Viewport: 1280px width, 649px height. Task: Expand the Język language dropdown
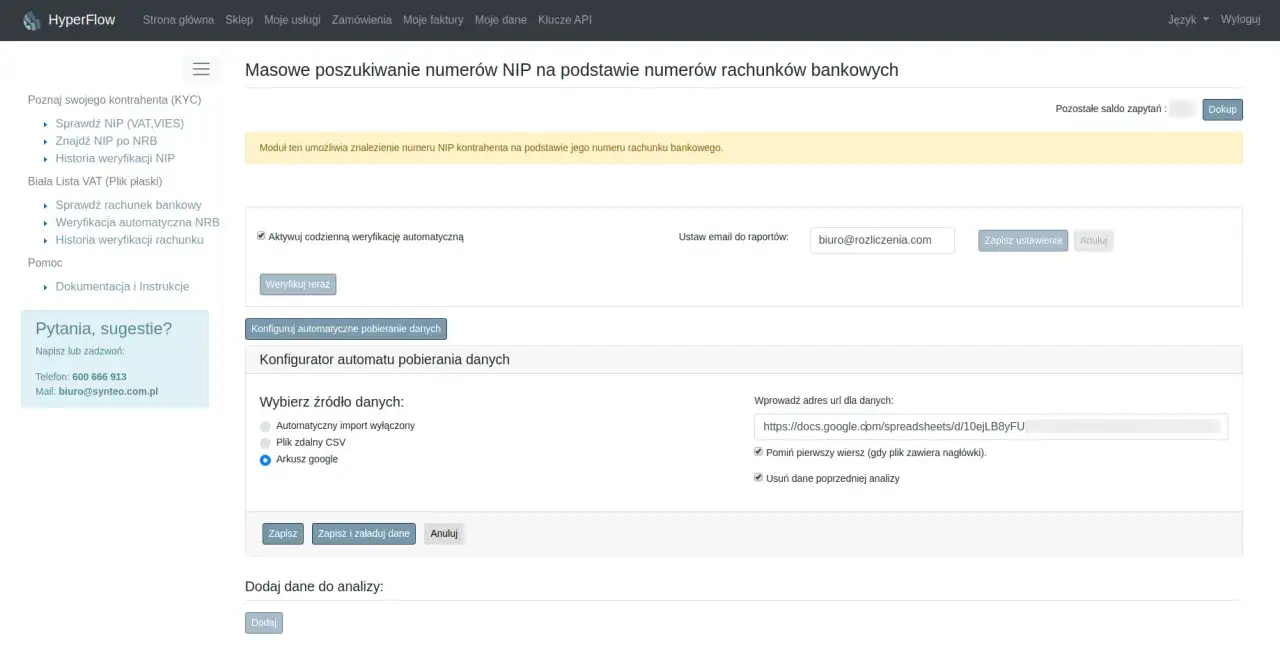point(1188,20)
